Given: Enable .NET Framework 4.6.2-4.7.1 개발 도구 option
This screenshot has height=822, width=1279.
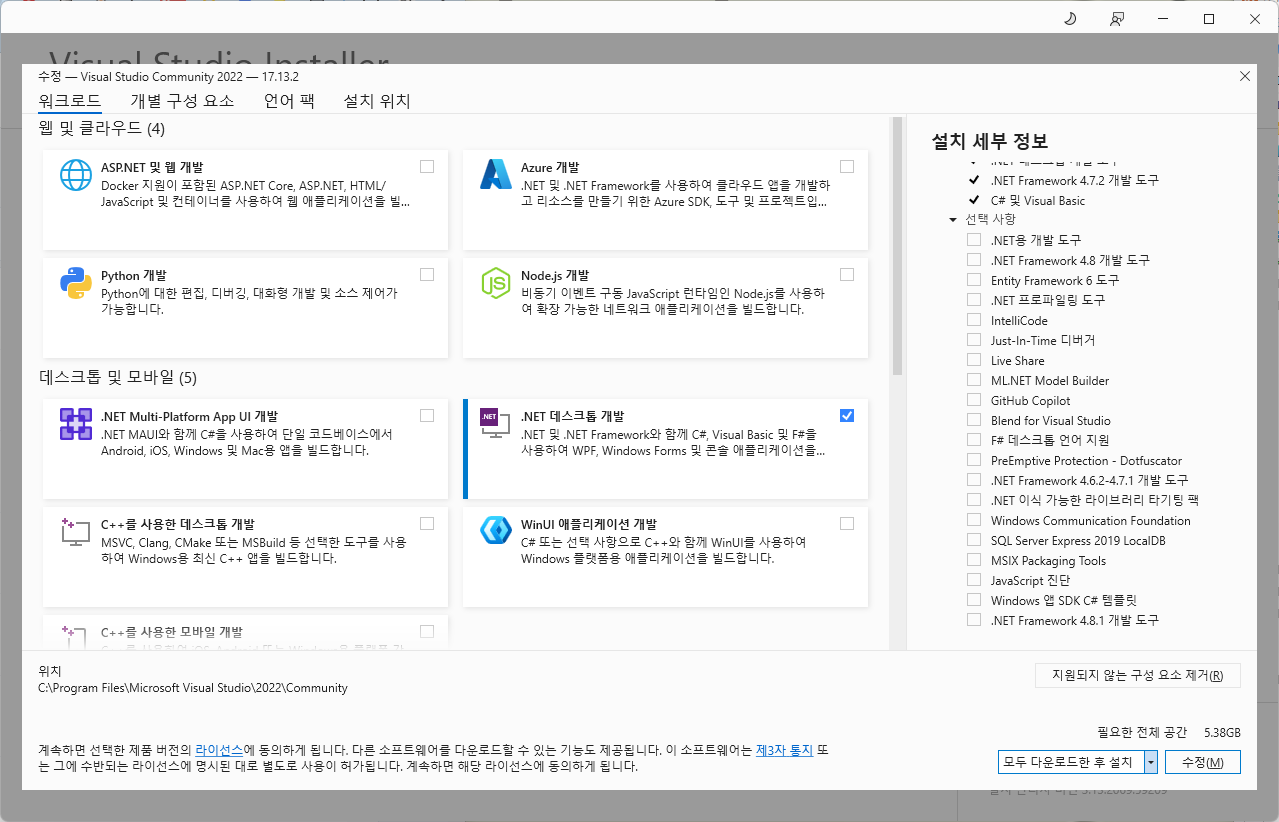Looking at the screenshot, I should pos(974,480).
